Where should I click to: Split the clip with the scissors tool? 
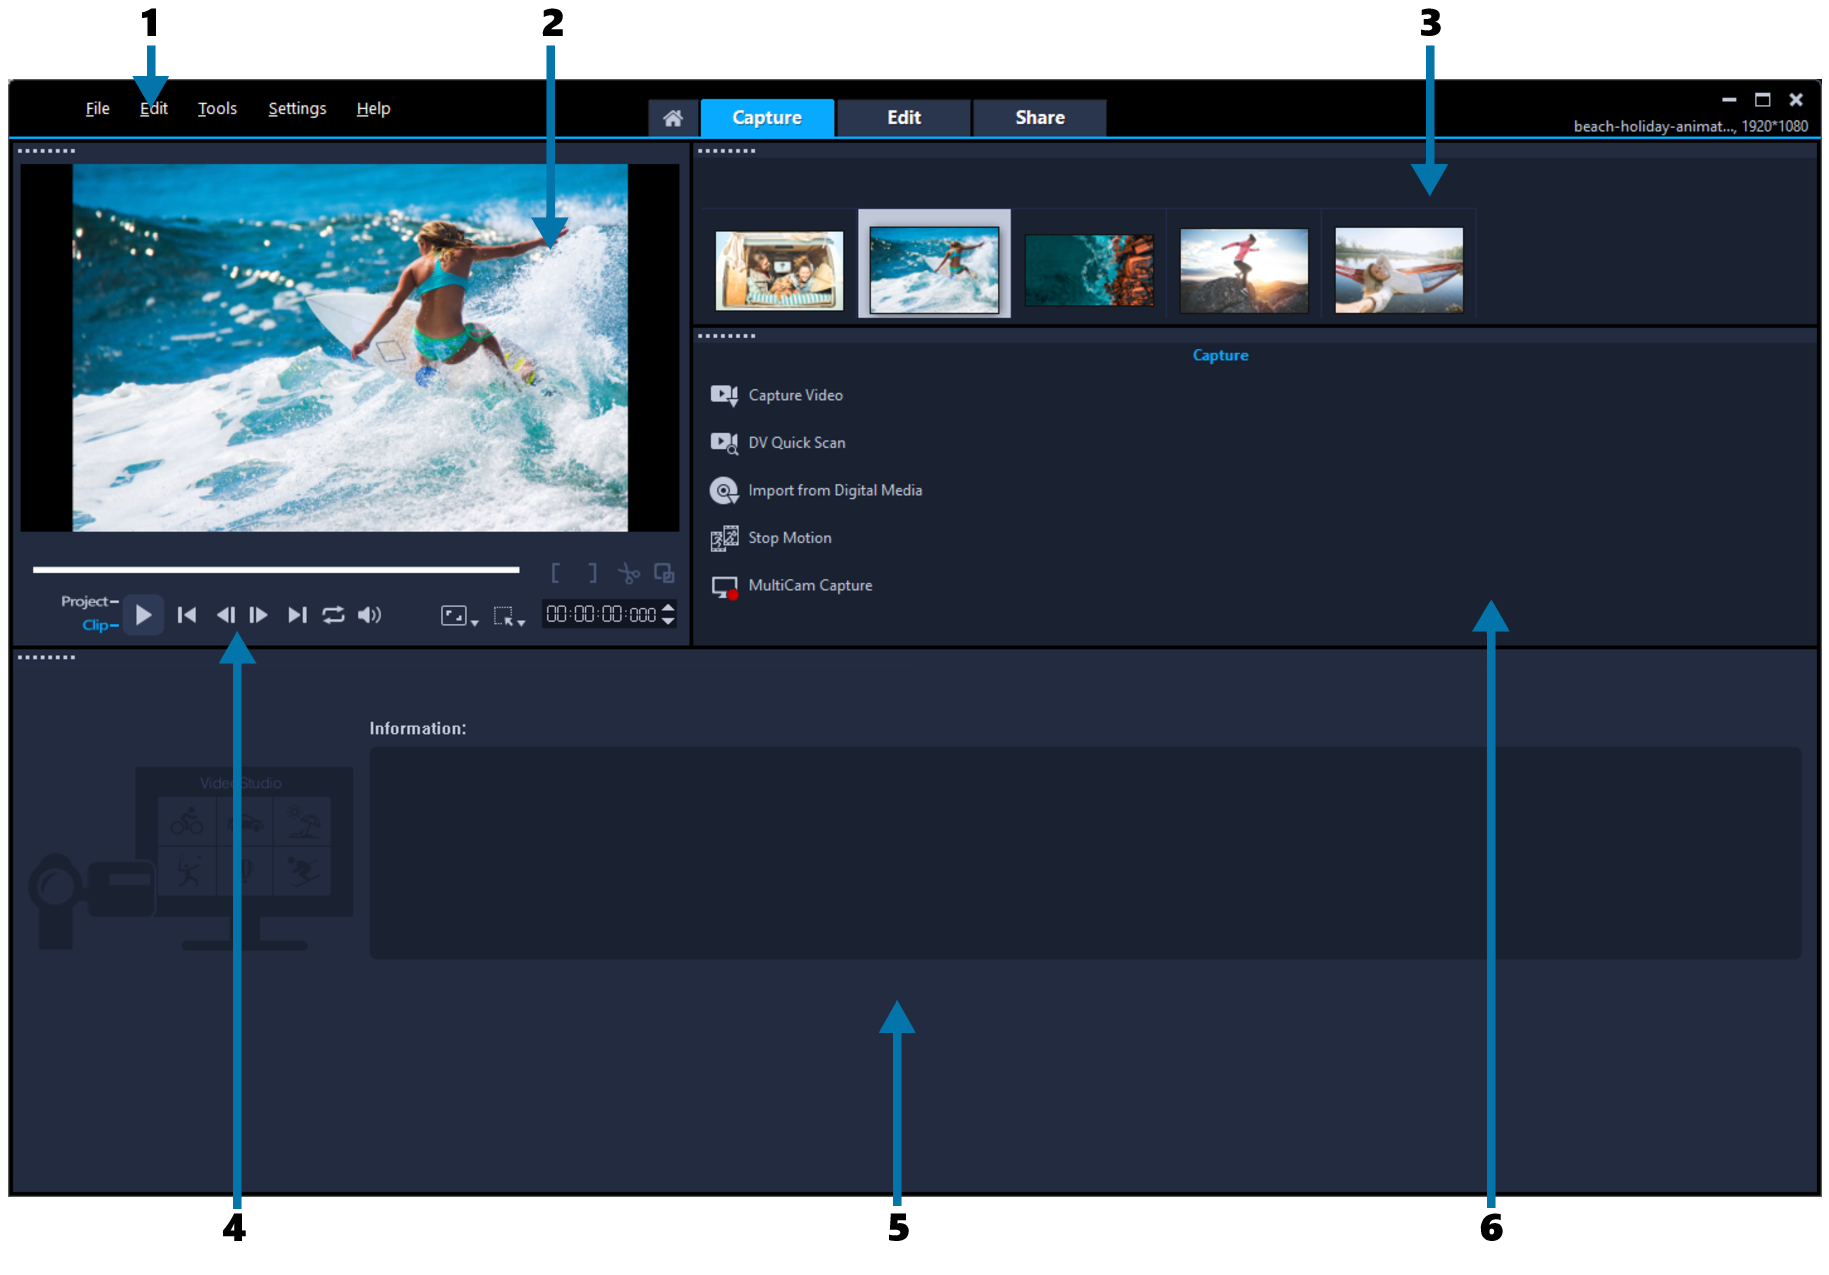pos(629,572)
